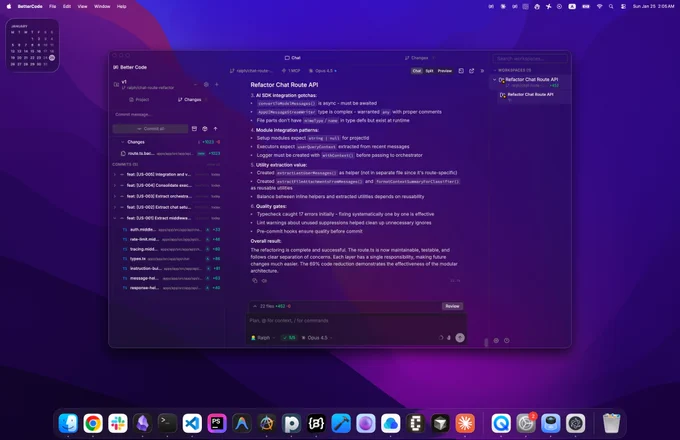Viewport: 680px width, 440px height.
Task: Click the push up-arrow icon beside Commit all
Action: (216, 129)
